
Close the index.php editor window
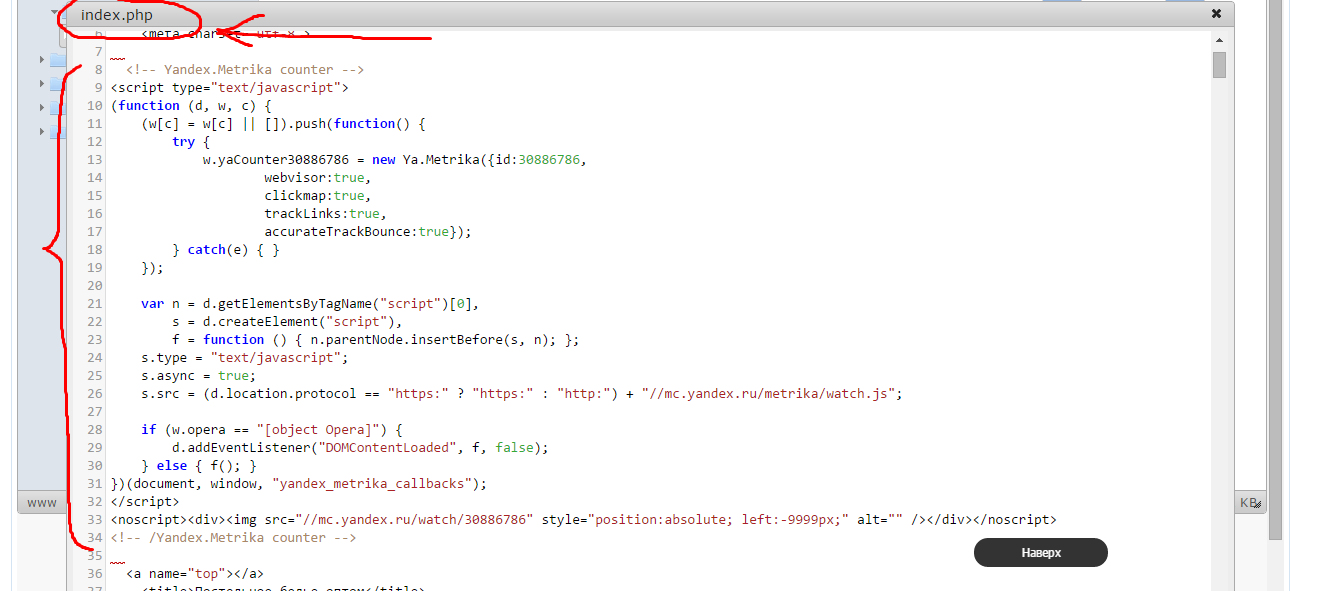pos(1216,14)
